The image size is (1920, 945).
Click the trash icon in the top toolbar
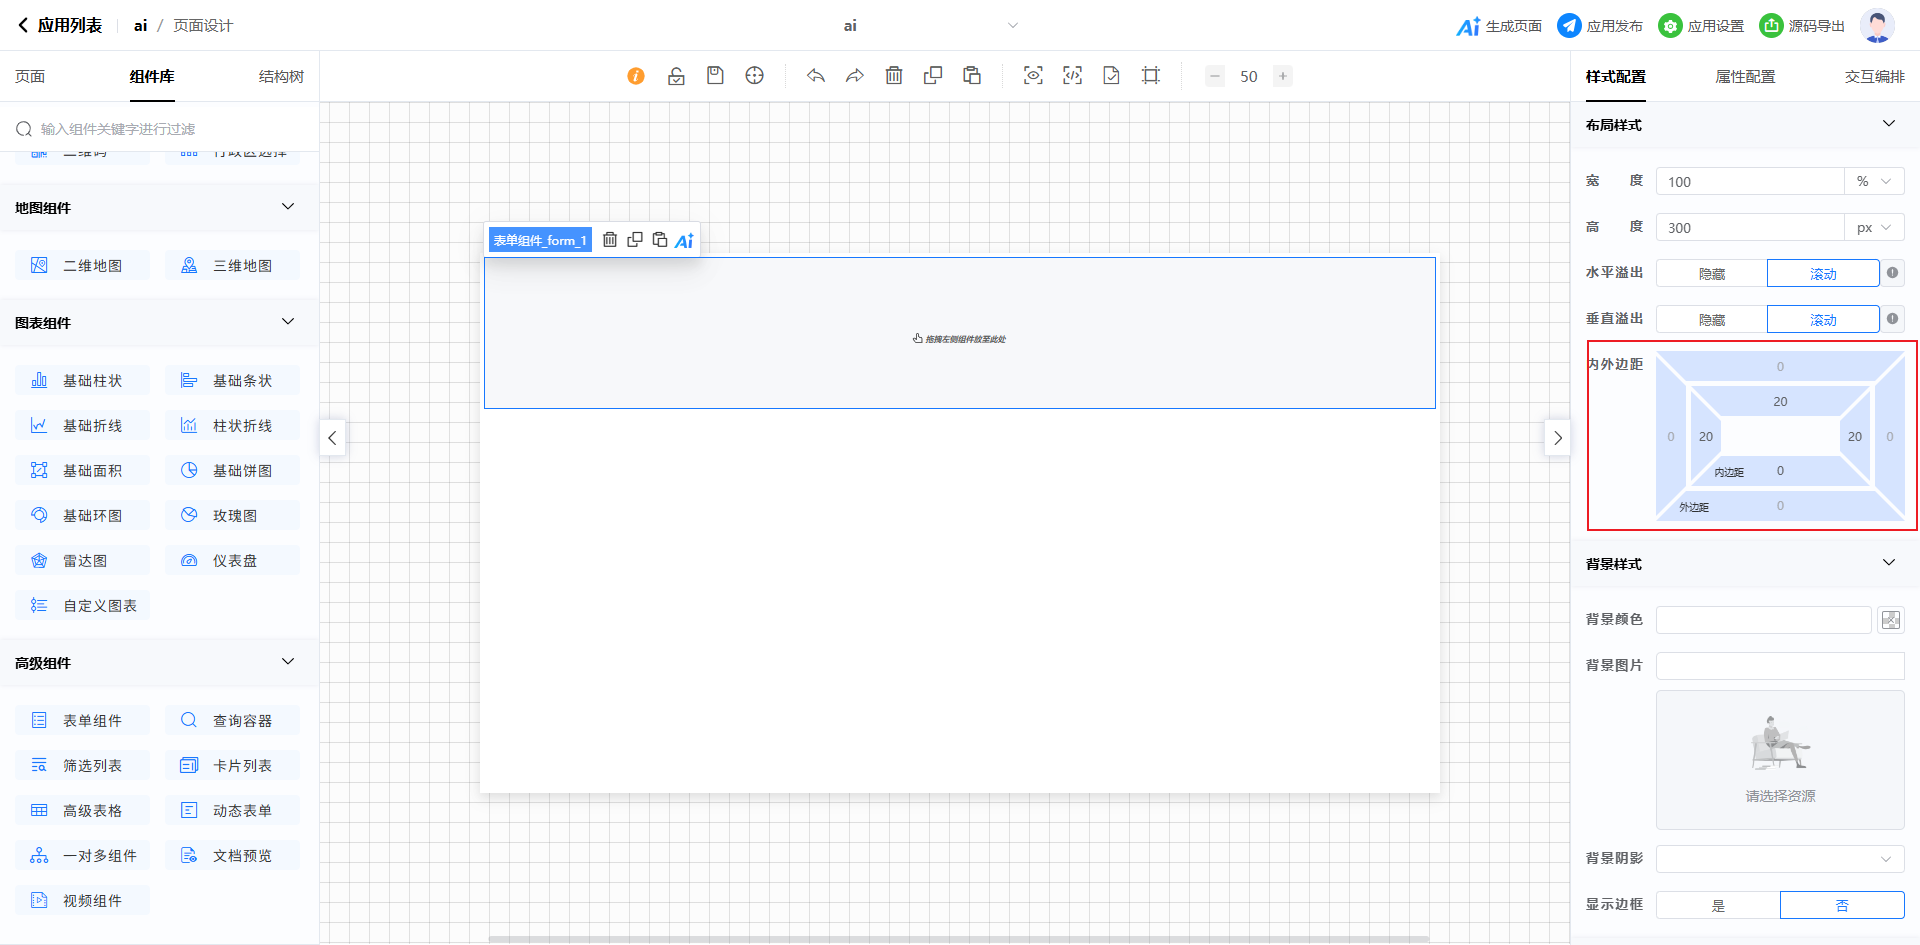click(x=894, y=76)
